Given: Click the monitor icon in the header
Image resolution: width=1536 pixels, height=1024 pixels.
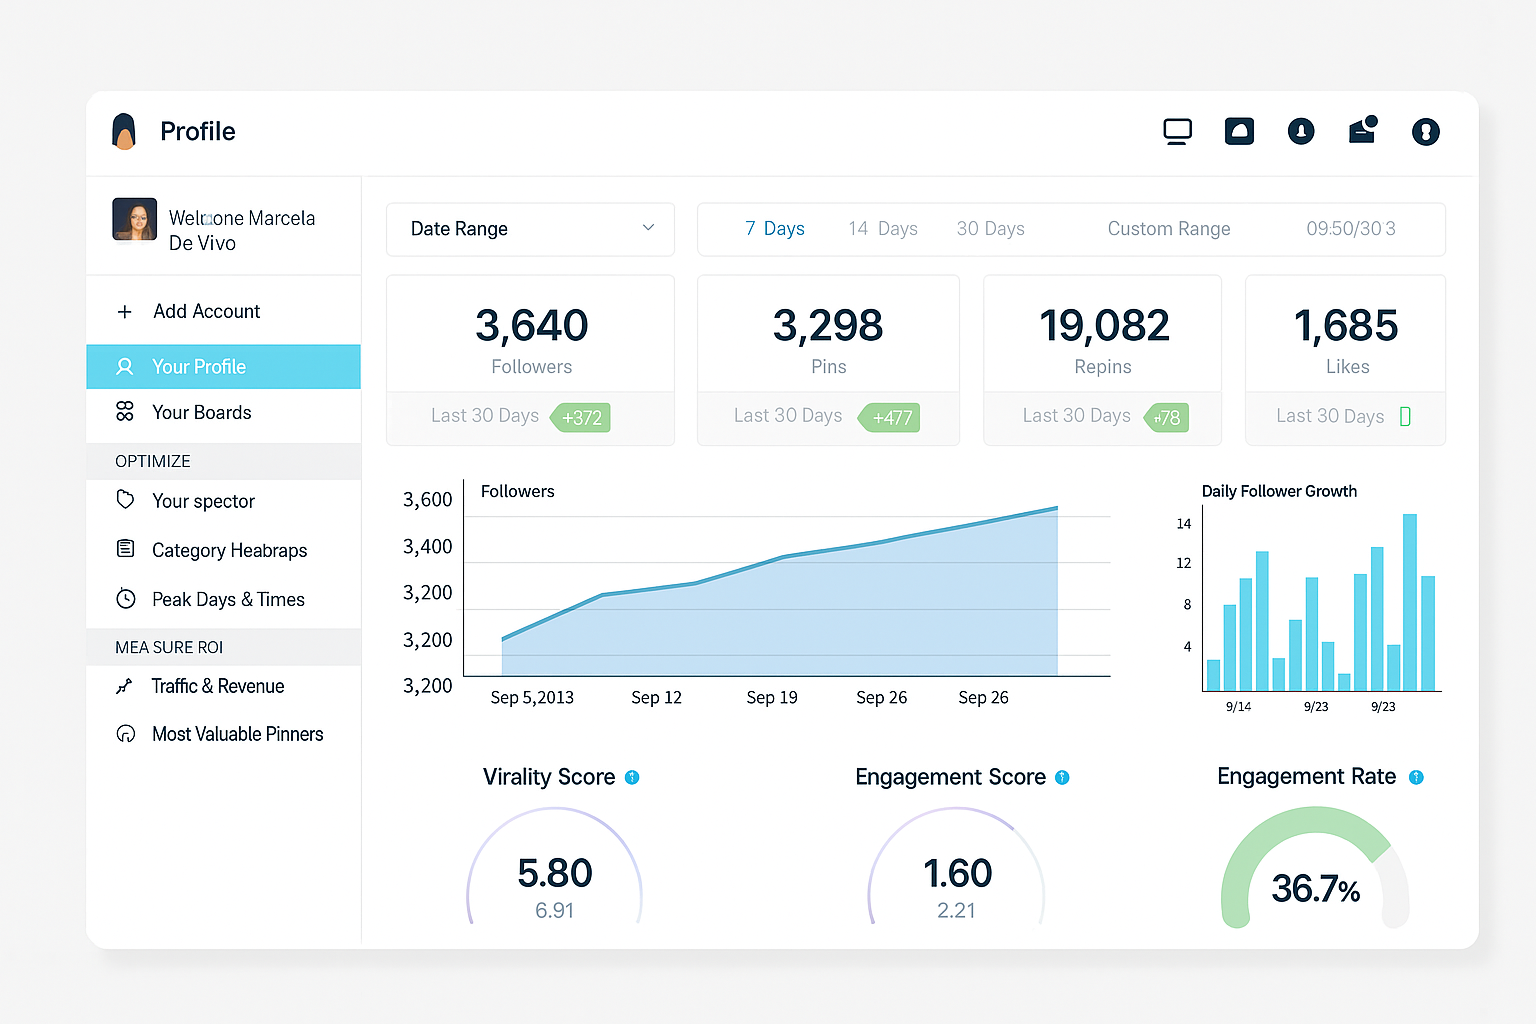Looking at the screenshot, I should (1177, 131).
